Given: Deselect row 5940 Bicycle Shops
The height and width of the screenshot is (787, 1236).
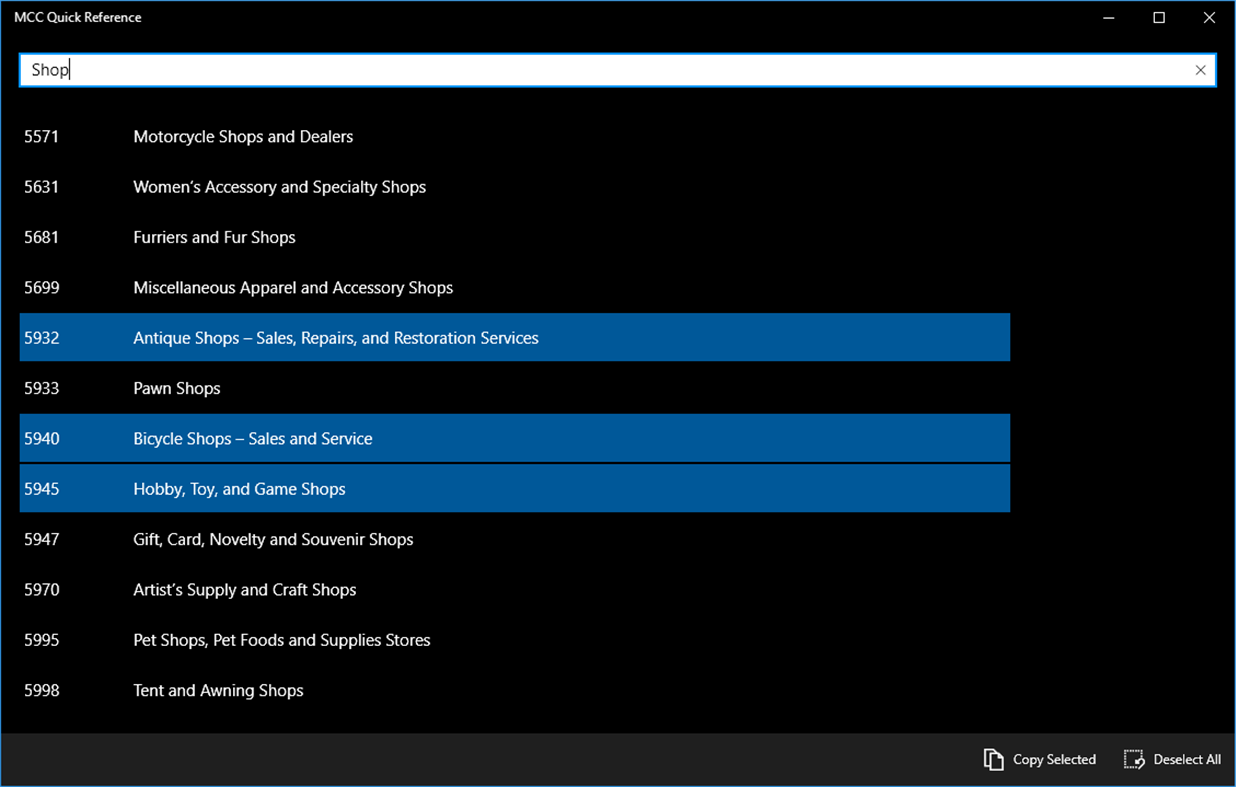Looking at the screenshot, I should click(x=400, y=438).
